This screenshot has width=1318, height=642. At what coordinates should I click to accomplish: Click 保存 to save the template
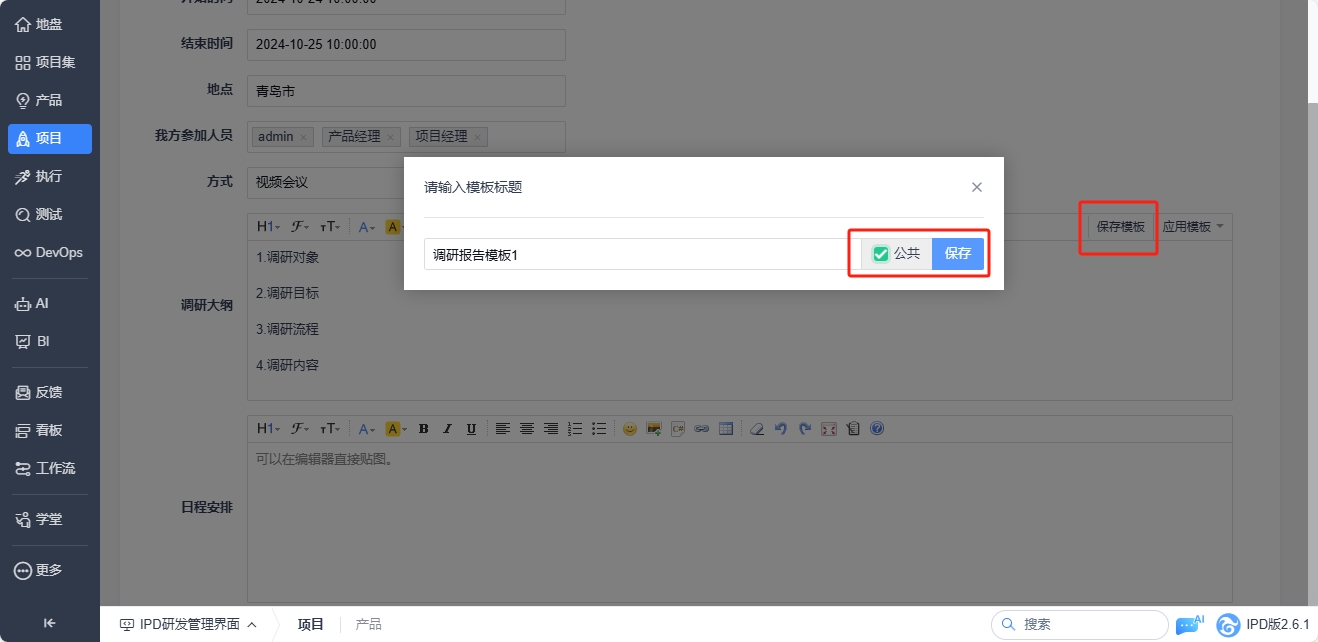pyautogui.click(x=958, y=254)
